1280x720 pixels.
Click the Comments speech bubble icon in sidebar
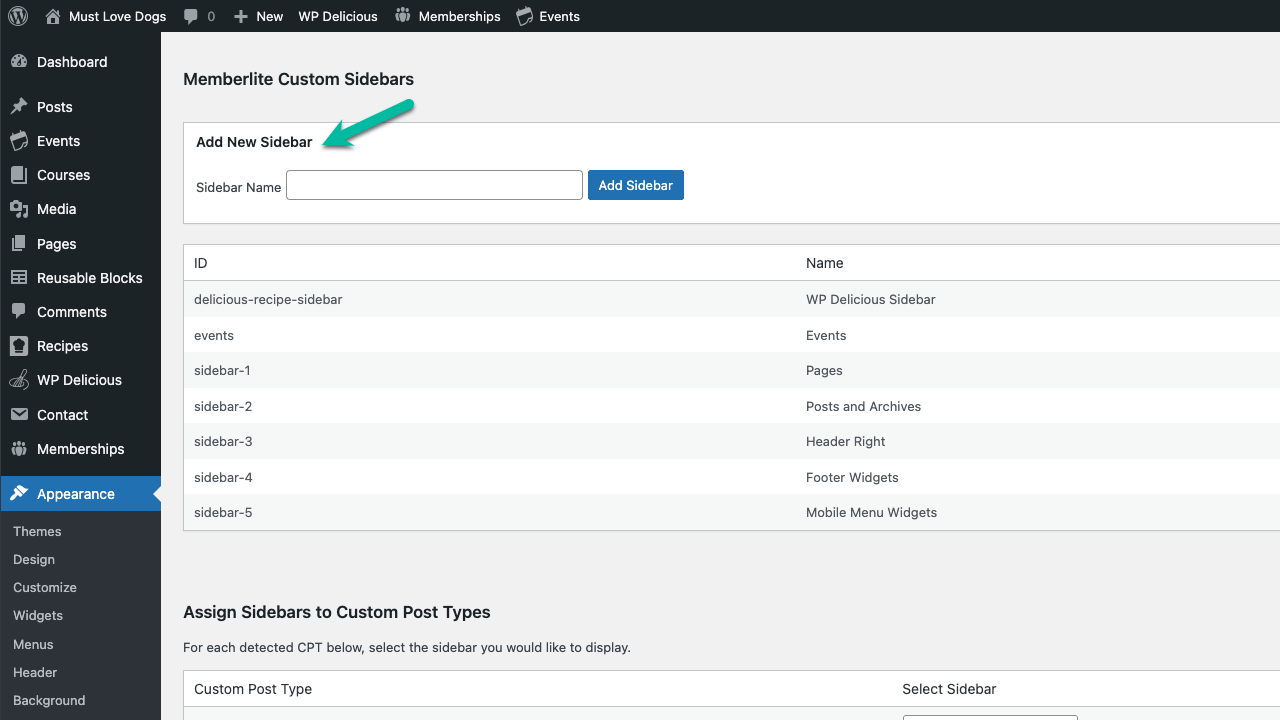pyautogui.click(x=19, y=312)
